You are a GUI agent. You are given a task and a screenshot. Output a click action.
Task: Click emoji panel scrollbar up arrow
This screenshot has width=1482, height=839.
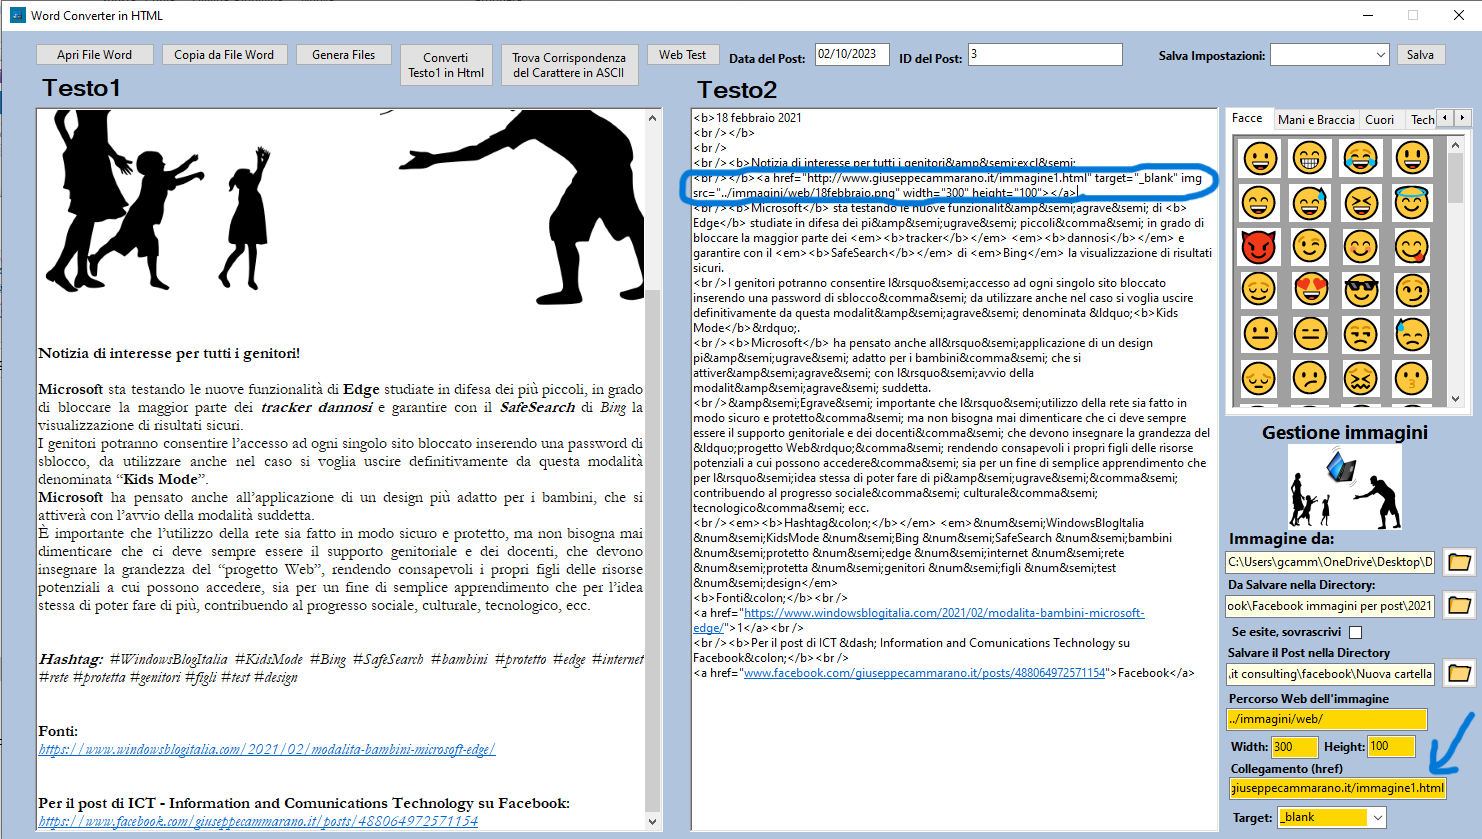point(1455,145)
